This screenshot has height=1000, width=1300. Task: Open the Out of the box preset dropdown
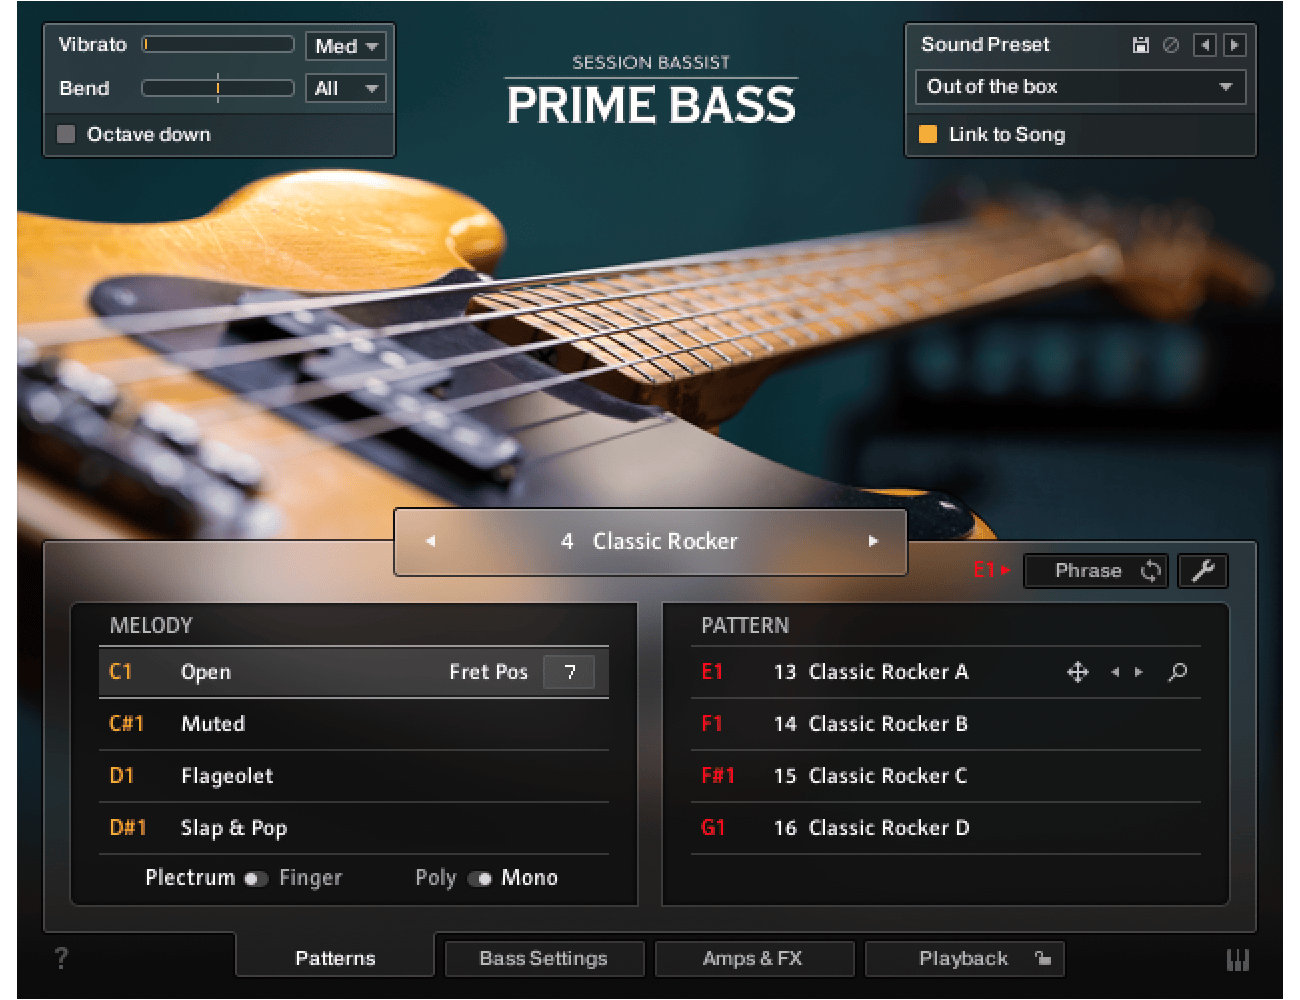coord(1080,87)
